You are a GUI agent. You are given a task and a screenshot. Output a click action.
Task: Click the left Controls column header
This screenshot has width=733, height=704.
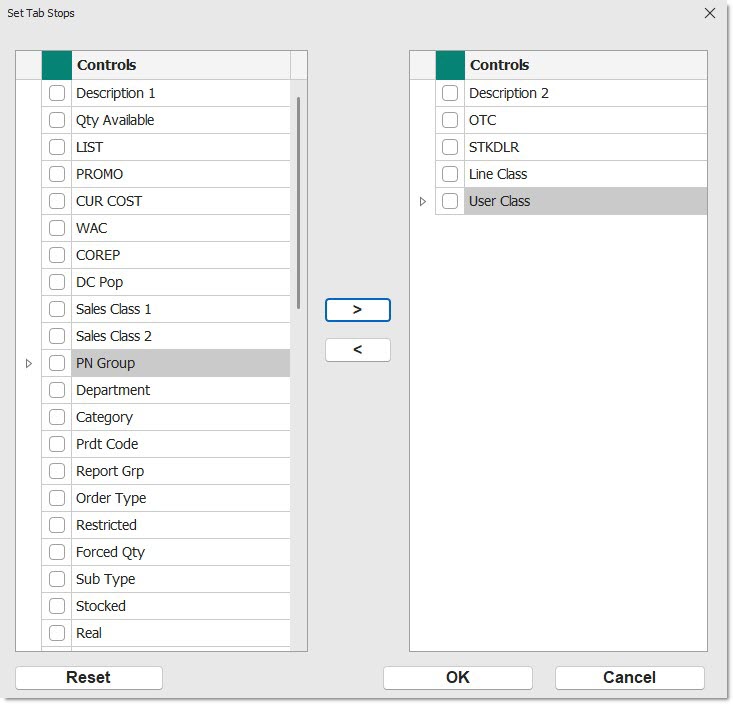click(180, 65)
